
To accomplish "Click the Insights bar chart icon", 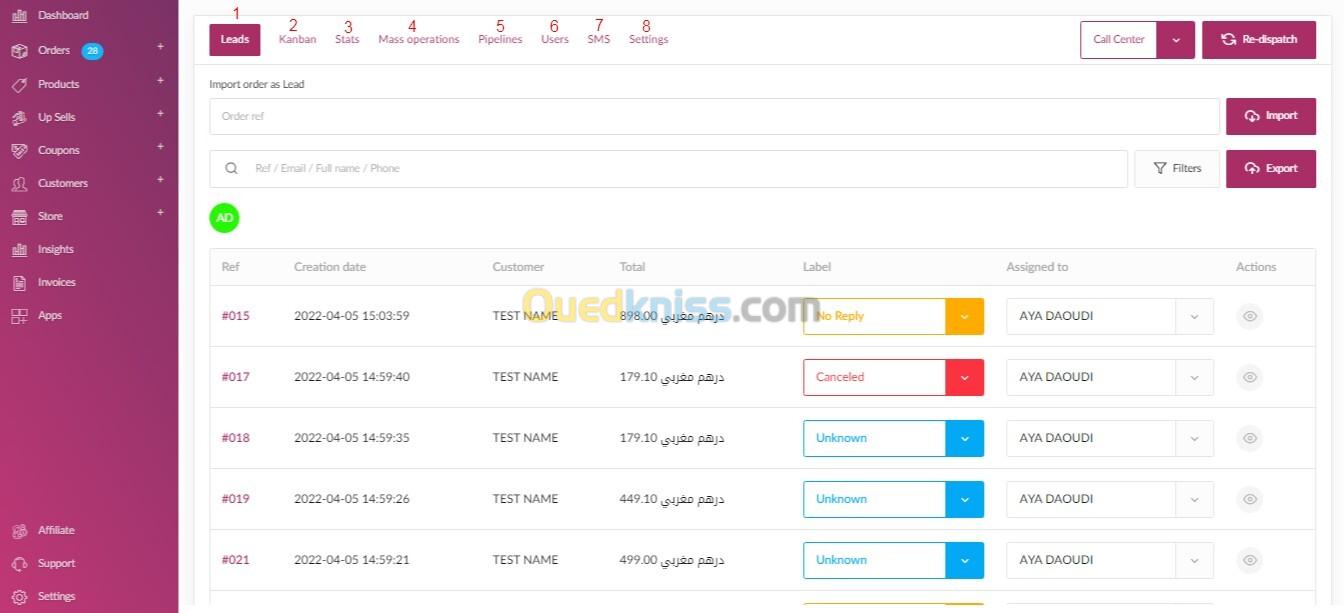I will (19, 250).
